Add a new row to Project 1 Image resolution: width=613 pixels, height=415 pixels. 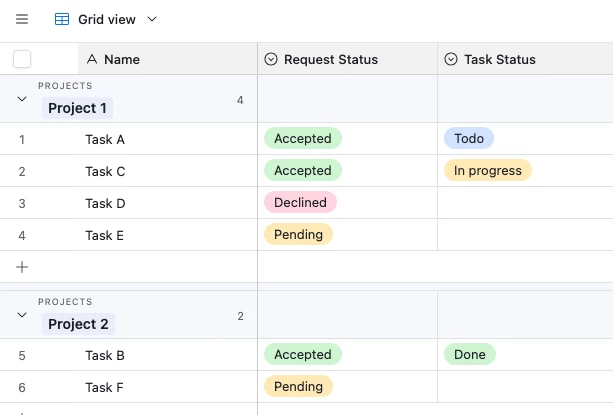tap(22, 267)
